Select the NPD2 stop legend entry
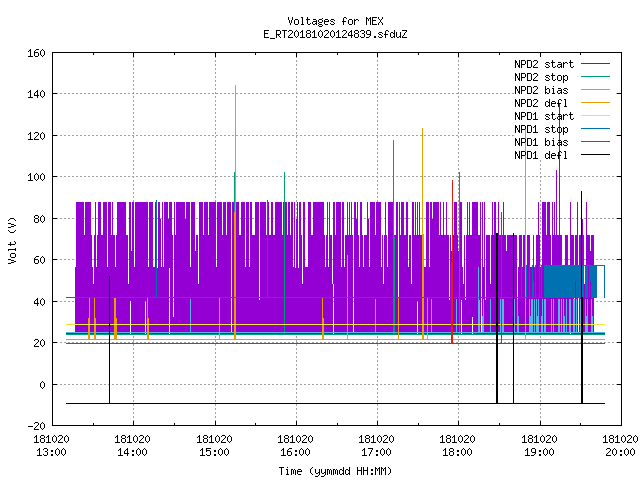Viewport: 640px width, 480px height. pos(541,77)
